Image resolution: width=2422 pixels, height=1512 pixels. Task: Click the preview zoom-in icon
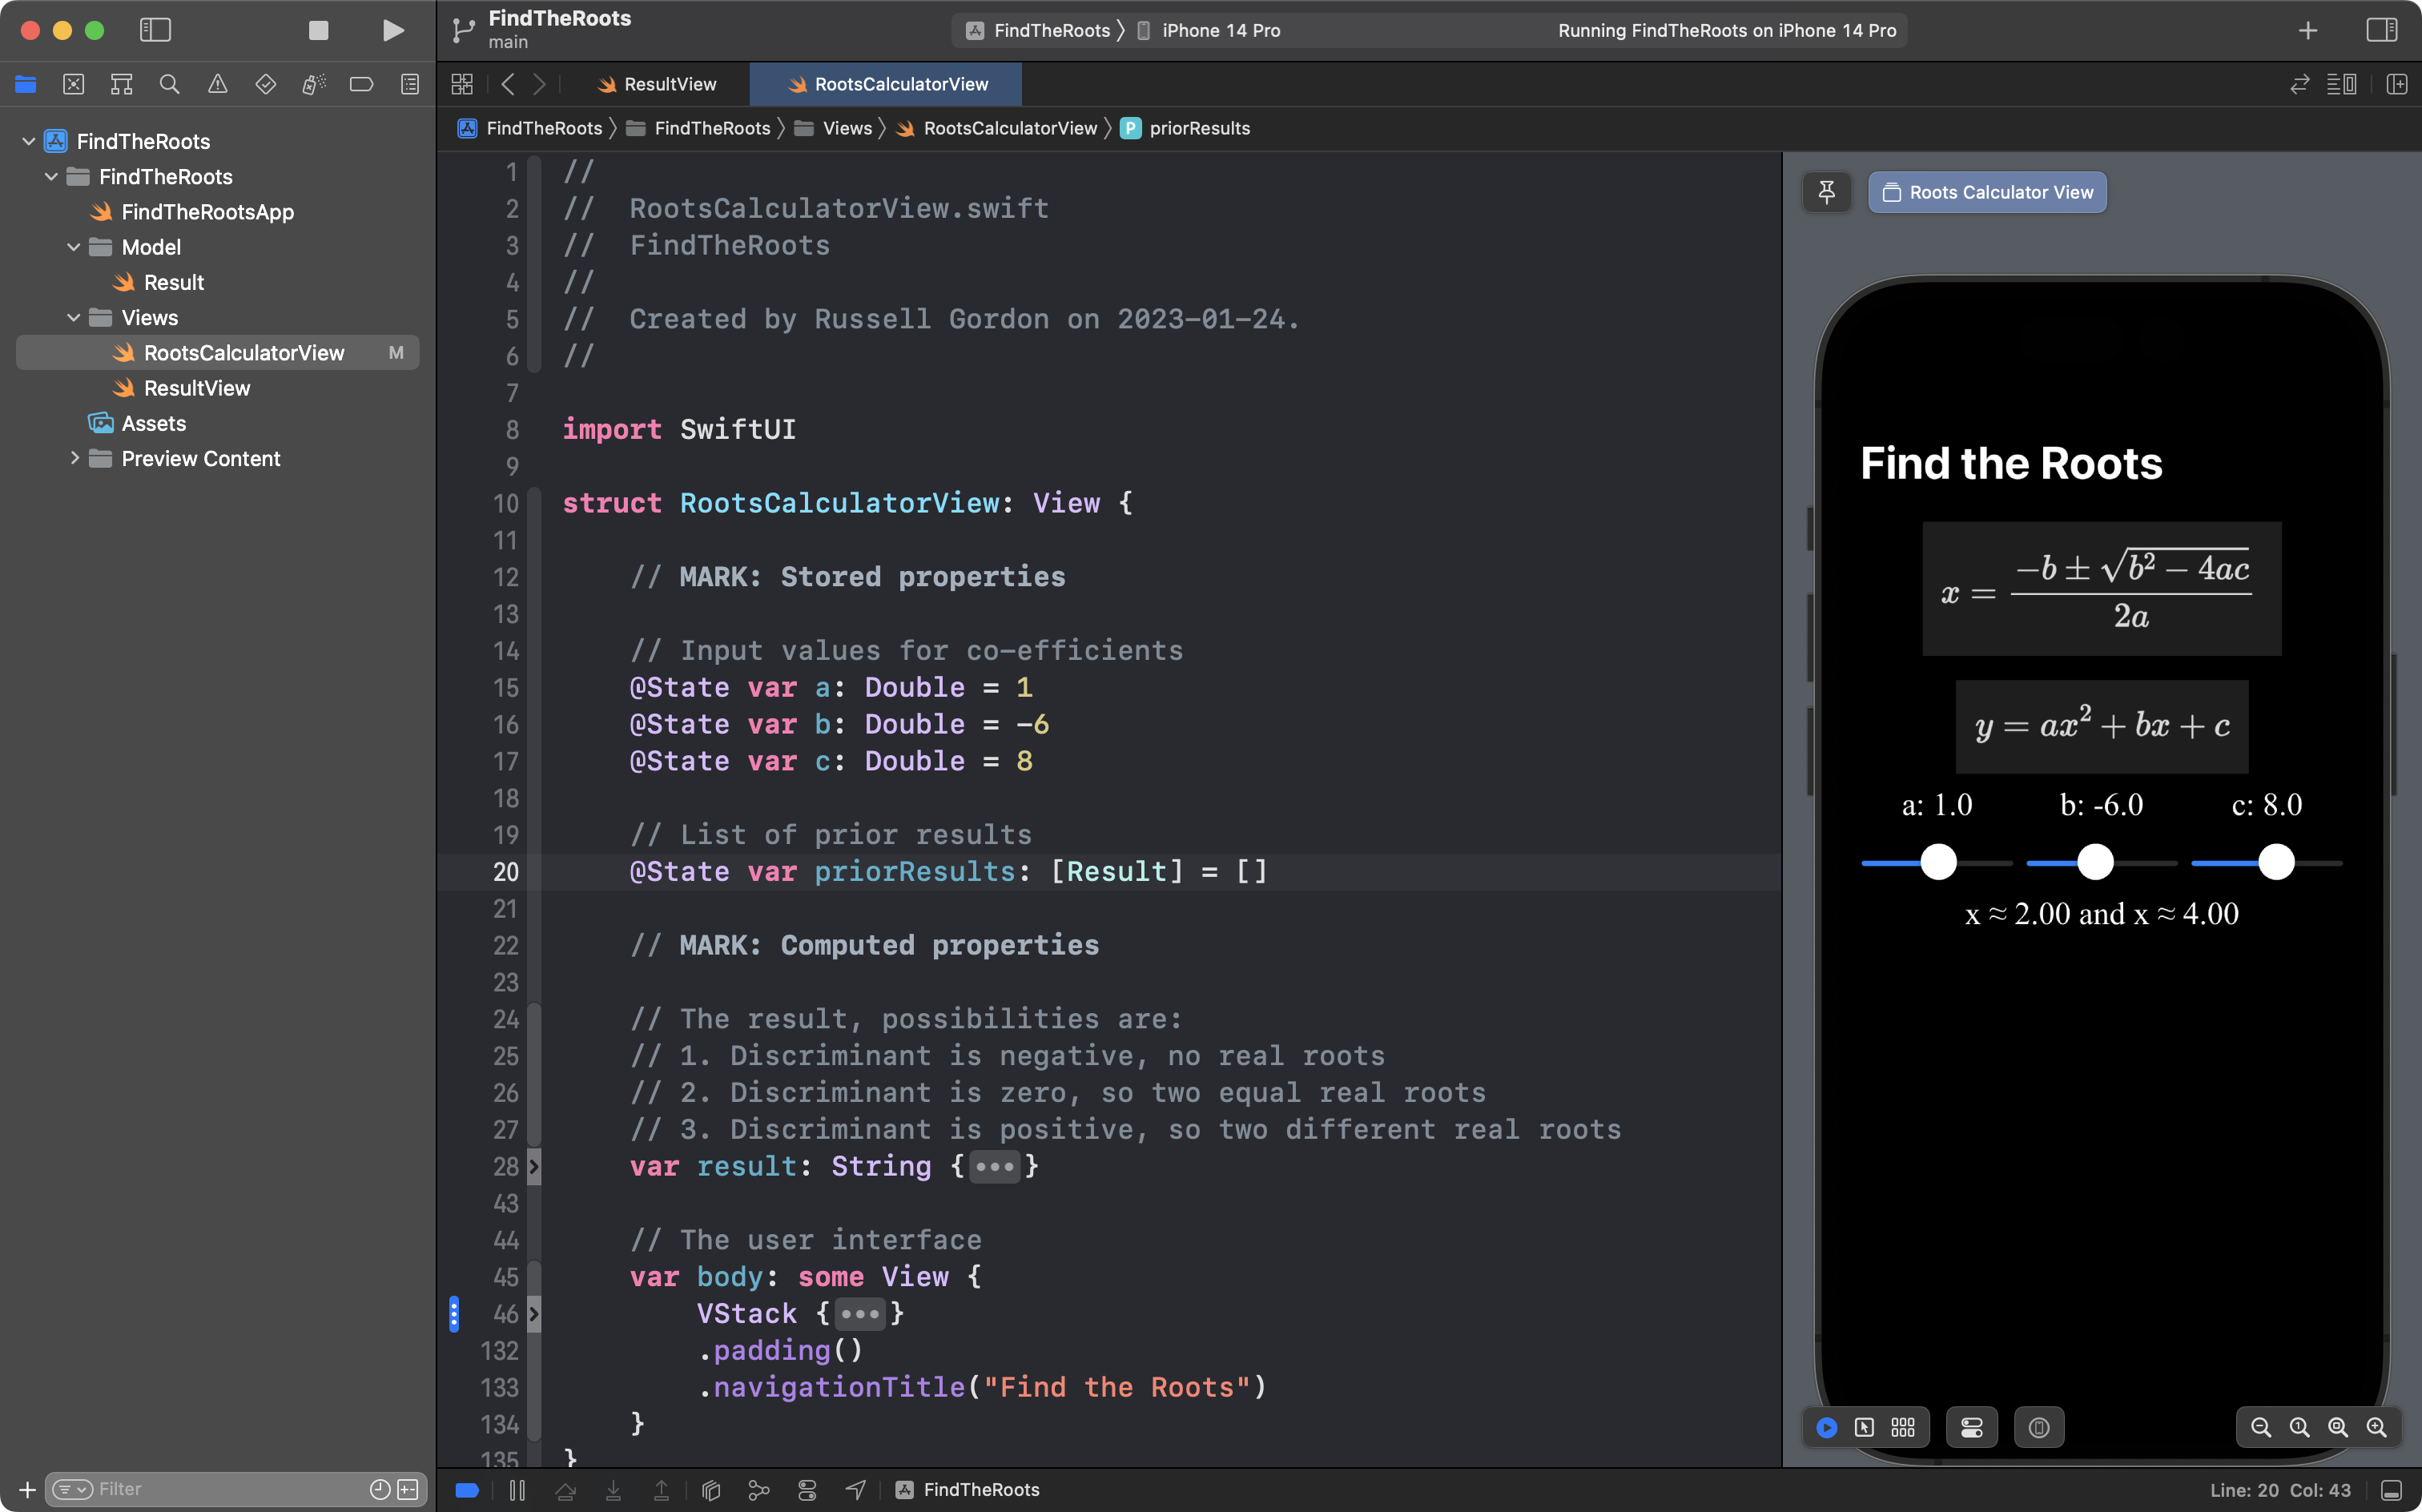[2376, 1426]
